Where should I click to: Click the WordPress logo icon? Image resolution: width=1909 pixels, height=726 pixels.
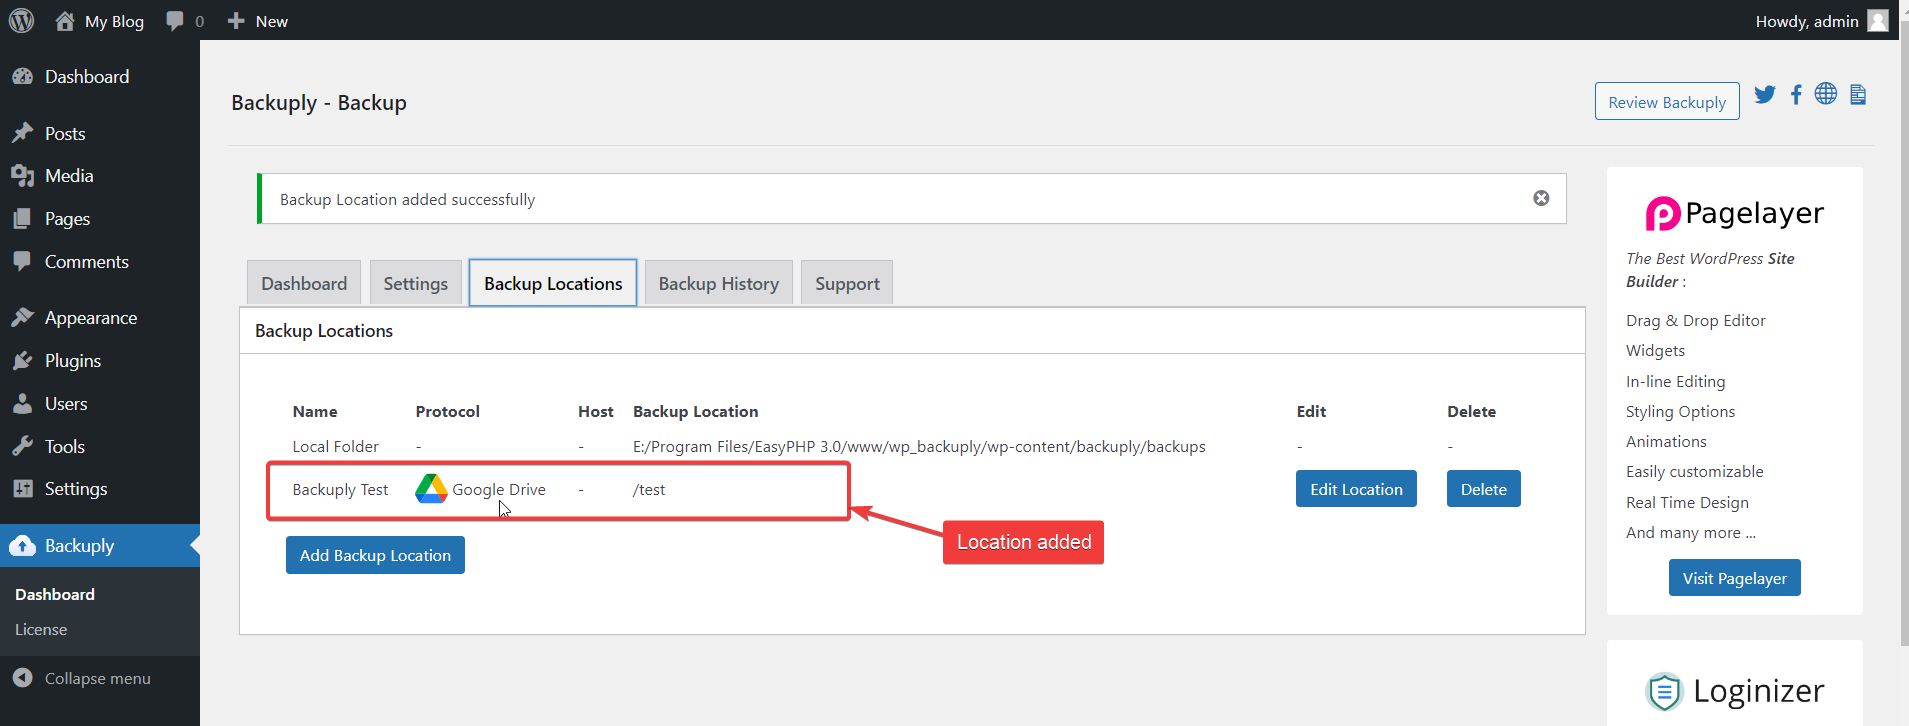(x=22, y=21)
